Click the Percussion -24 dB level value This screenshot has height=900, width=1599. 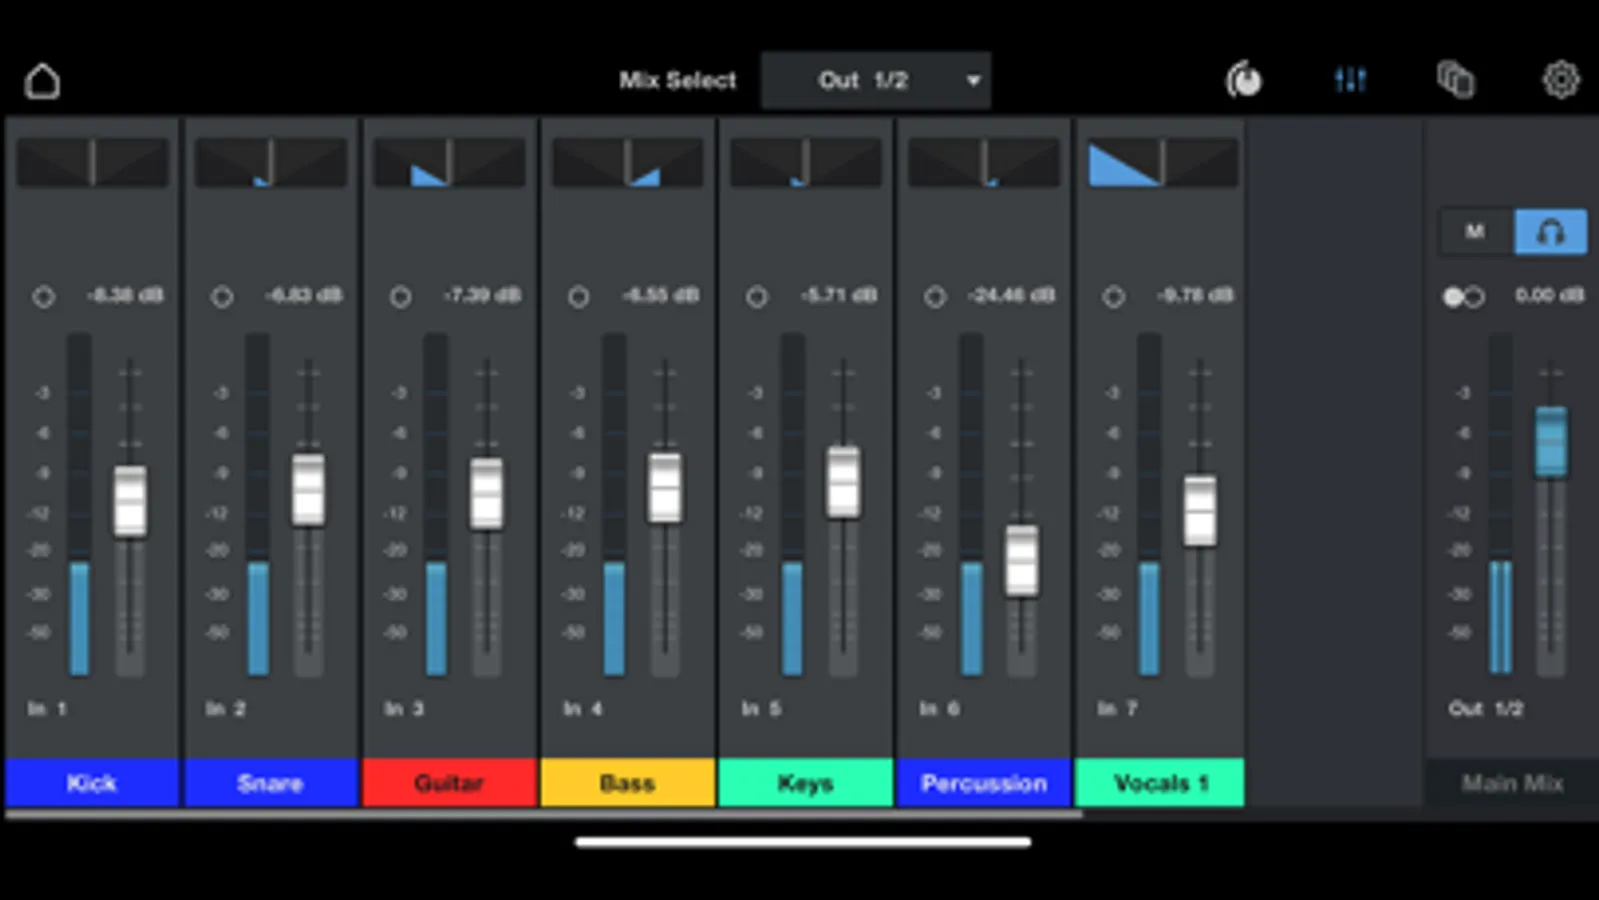click(1011, 295)
